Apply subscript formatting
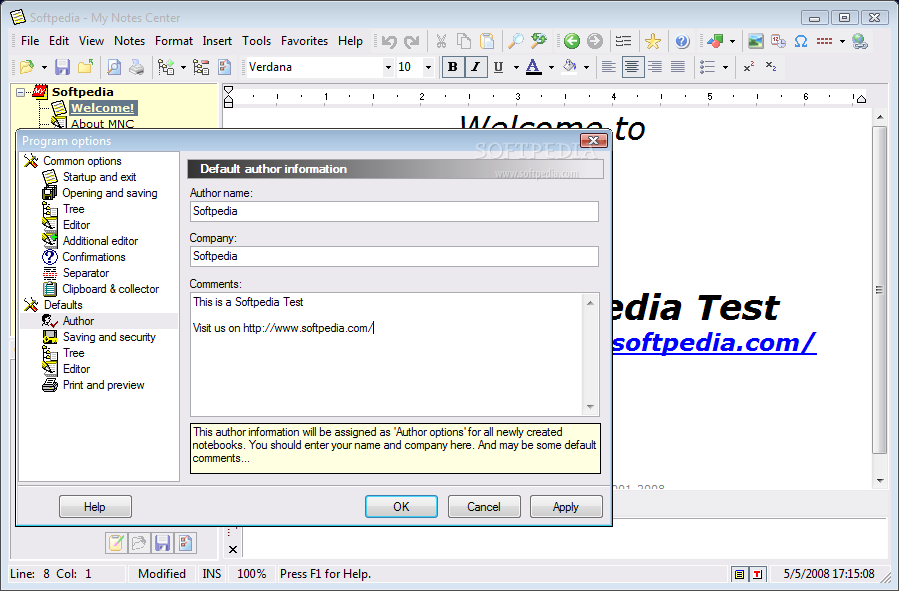899x591 pixels. 771,67
